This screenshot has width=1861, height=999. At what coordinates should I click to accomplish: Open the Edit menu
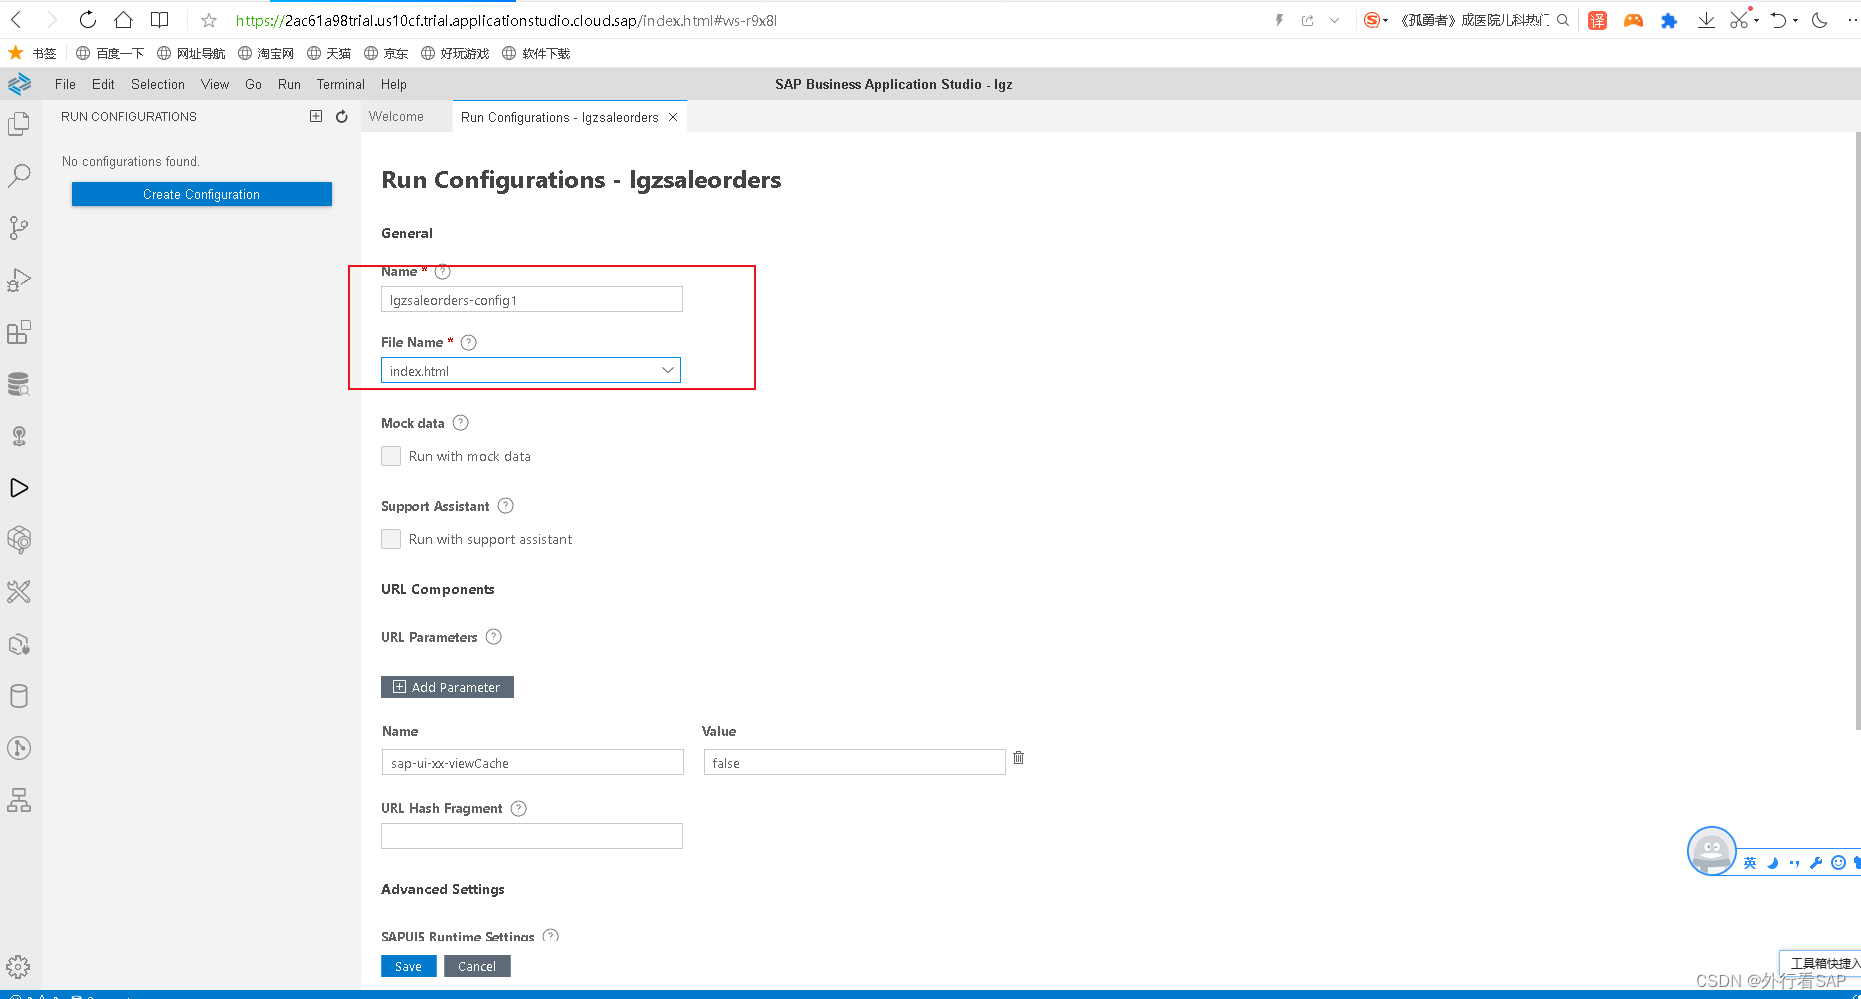click(103, 84)
